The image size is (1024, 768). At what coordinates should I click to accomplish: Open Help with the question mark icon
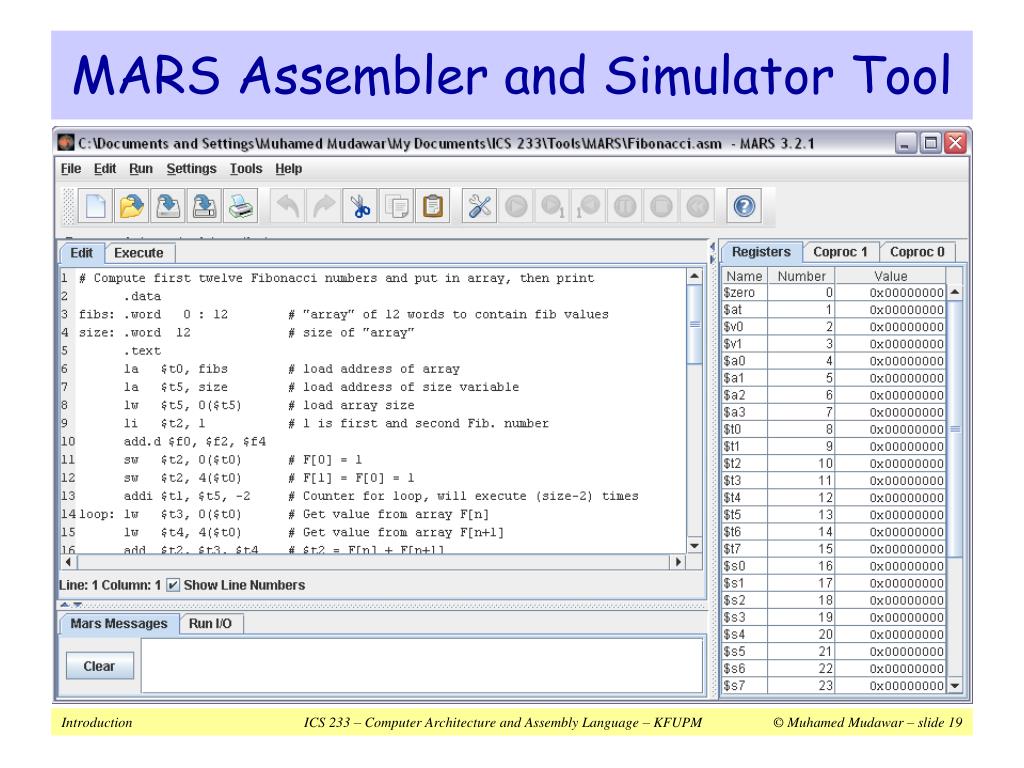pos(744,206)
